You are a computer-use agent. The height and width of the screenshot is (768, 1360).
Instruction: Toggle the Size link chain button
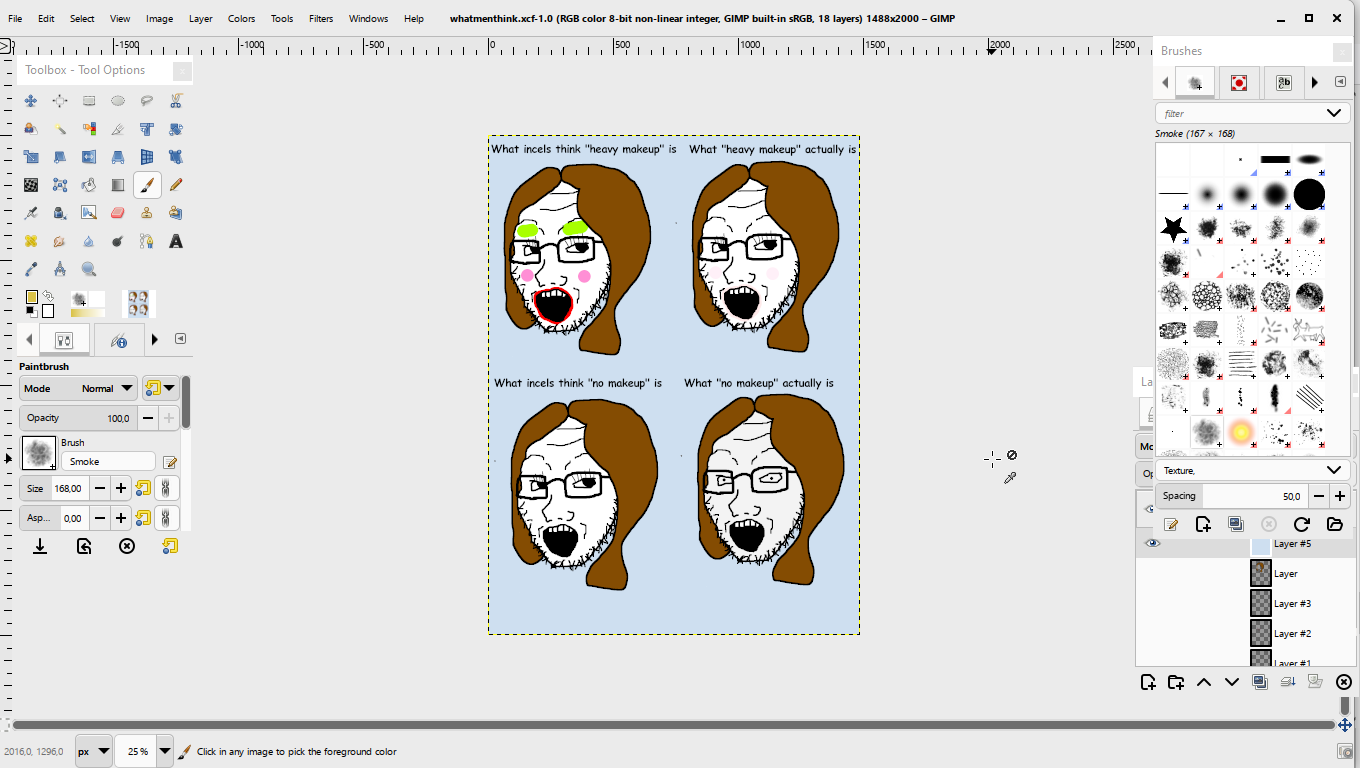166,488
